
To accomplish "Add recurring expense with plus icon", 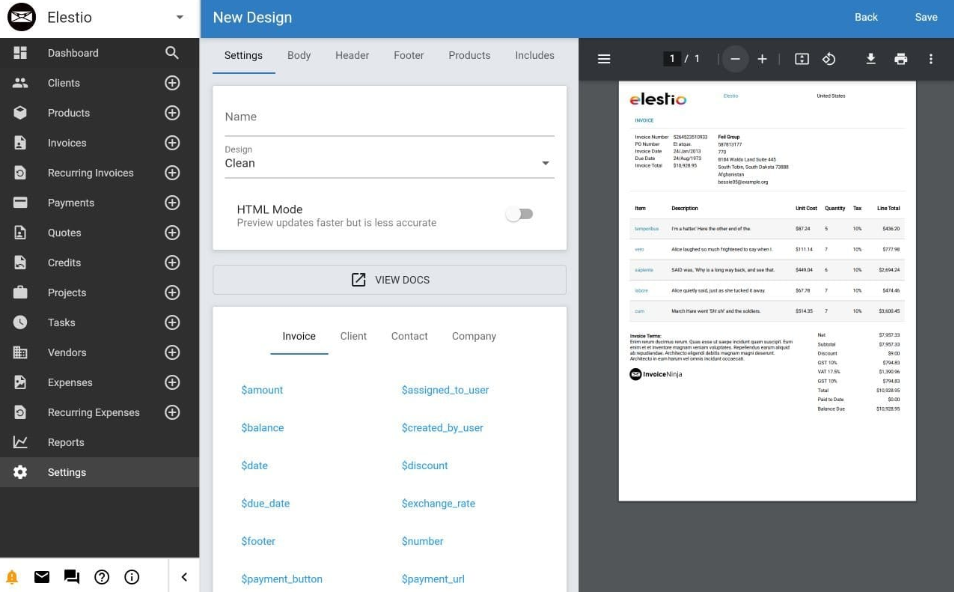I will 172,413.
